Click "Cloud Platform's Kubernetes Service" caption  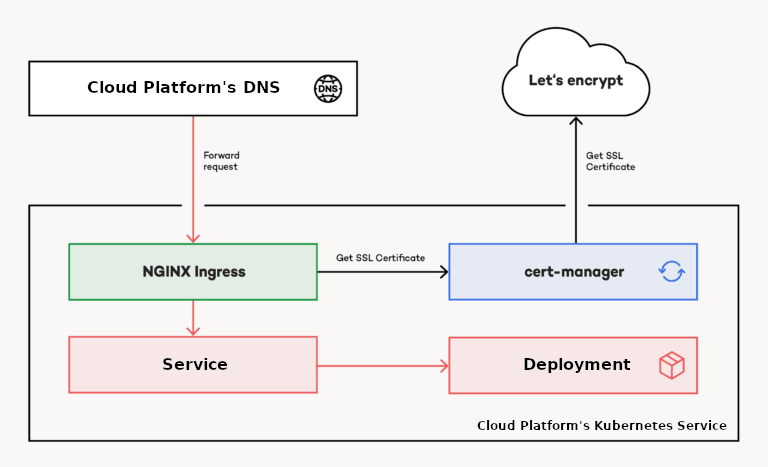tap(602, 425)
